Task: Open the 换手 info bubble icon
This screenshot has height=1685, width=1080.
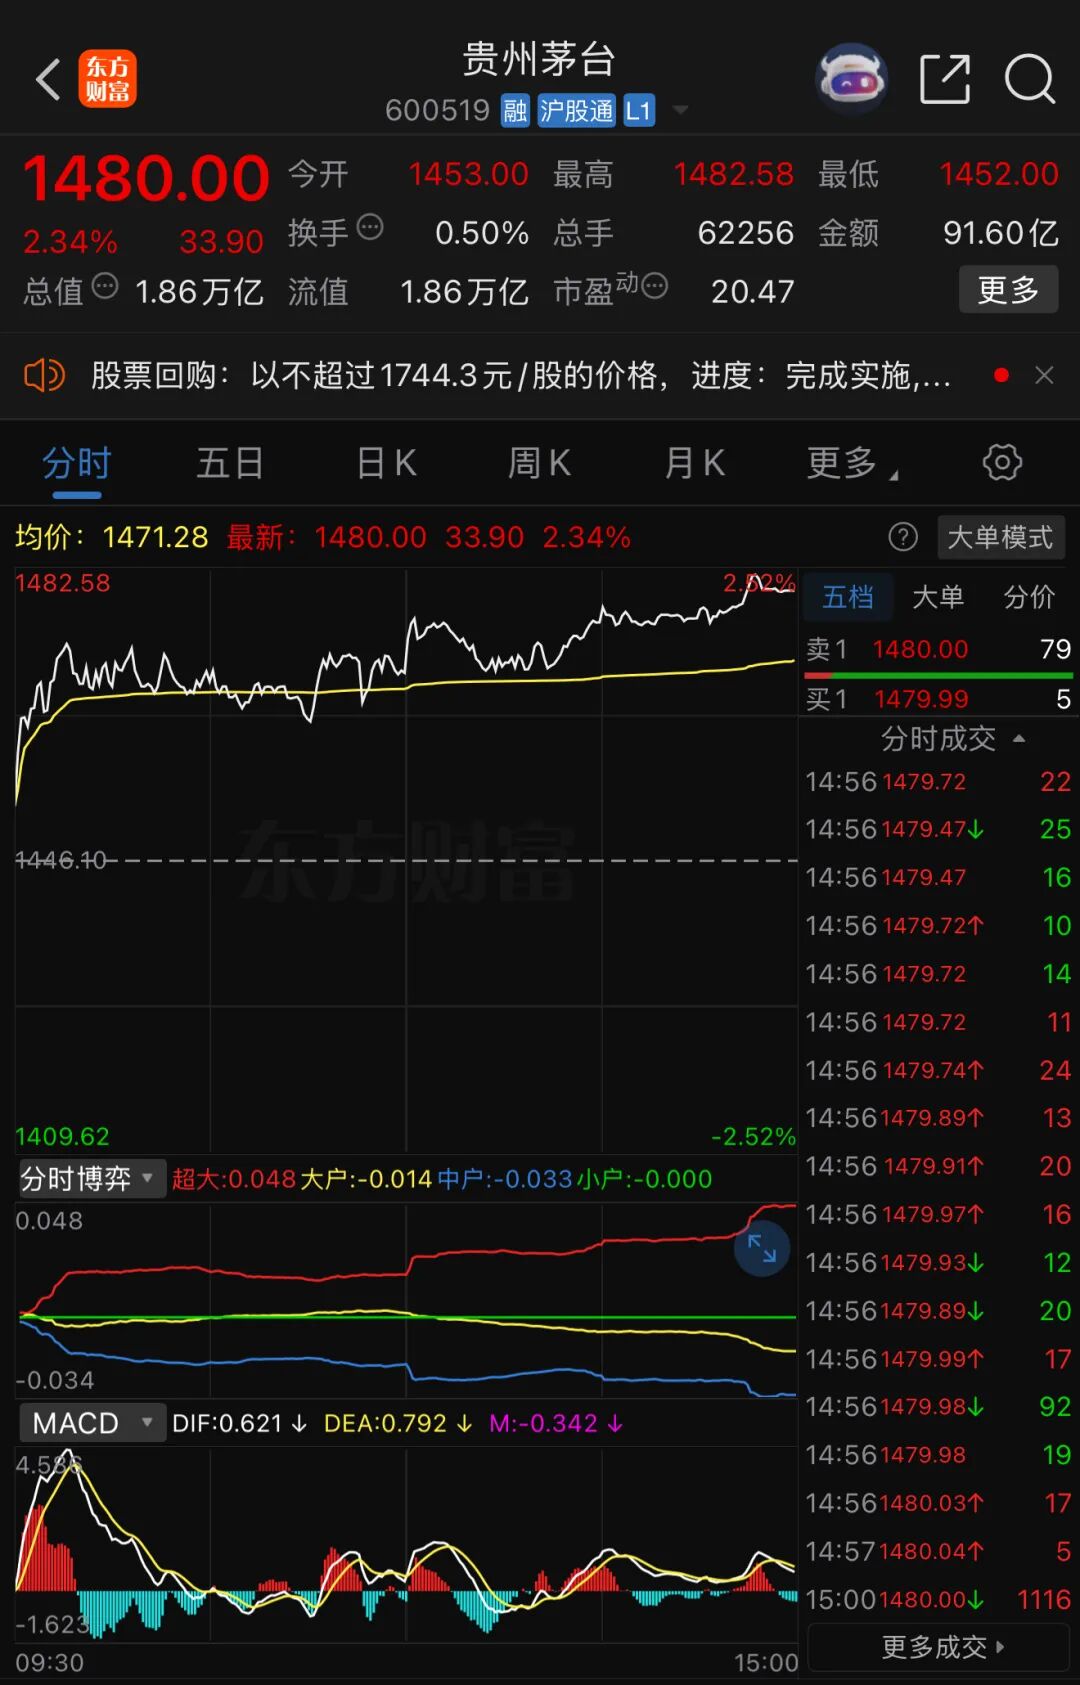Action: [x=370, y=227]
